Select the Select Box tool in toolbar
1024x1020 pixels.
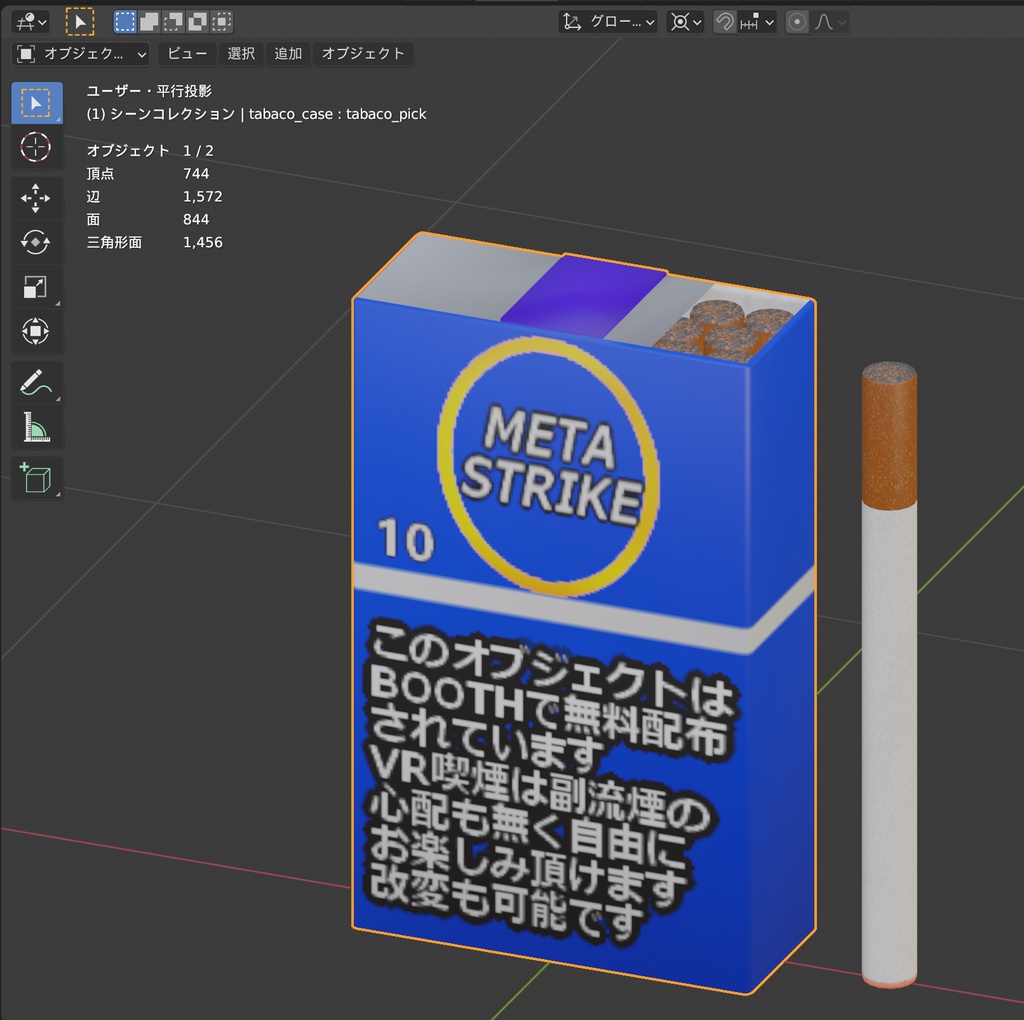point(37,103)
